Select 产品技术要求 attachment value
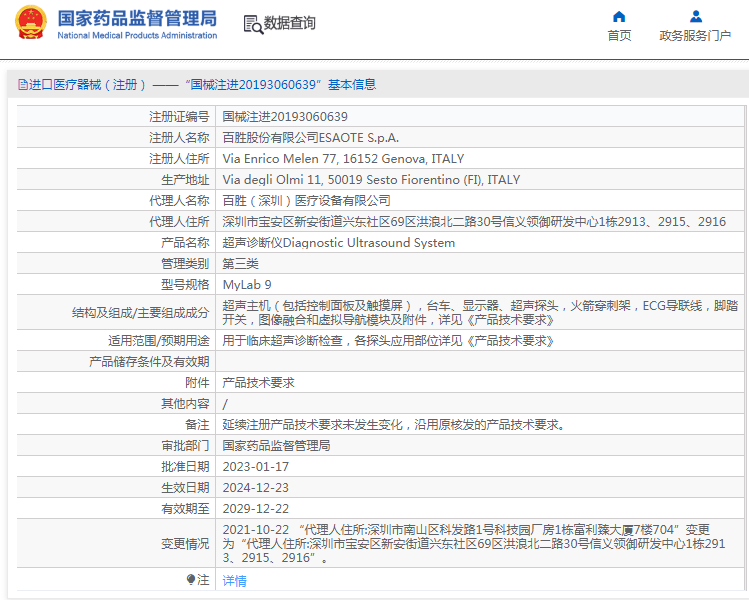 (258, 383)
